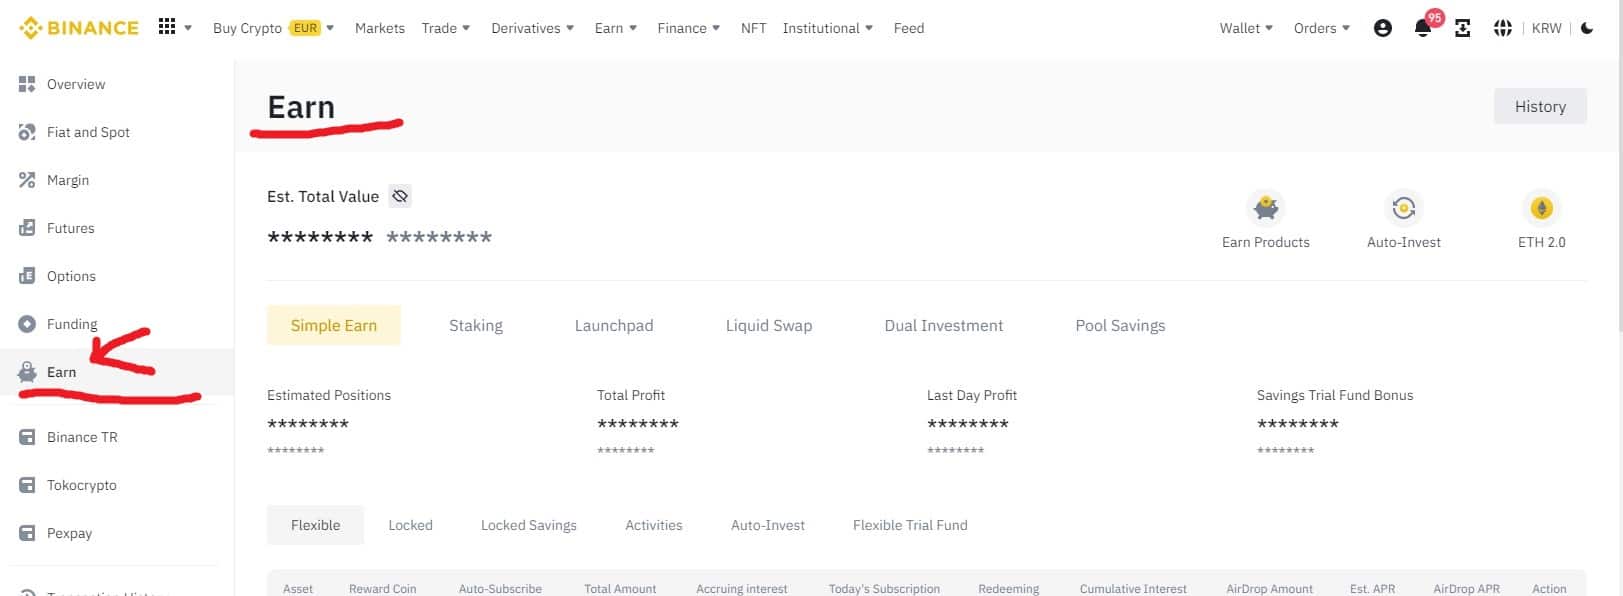The width and height of the screenshot is (1623, 596).
Task: Open the profile account icon
Action: [1383, 28]
